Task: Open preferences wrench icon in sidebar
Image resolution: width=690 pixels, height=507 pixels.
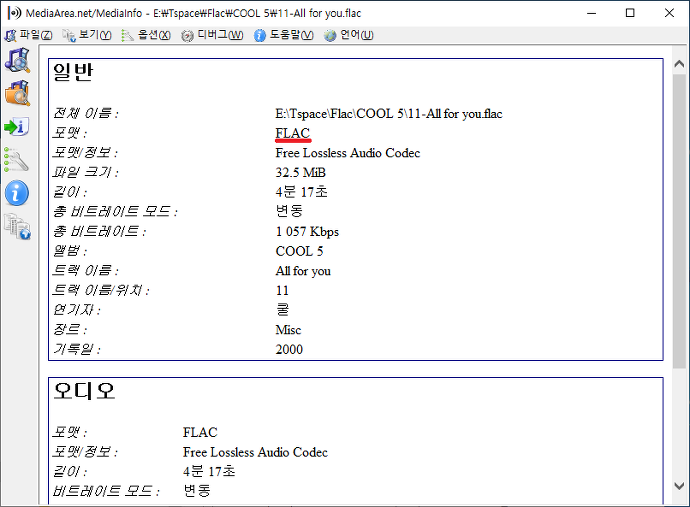Action: [16, 159]
